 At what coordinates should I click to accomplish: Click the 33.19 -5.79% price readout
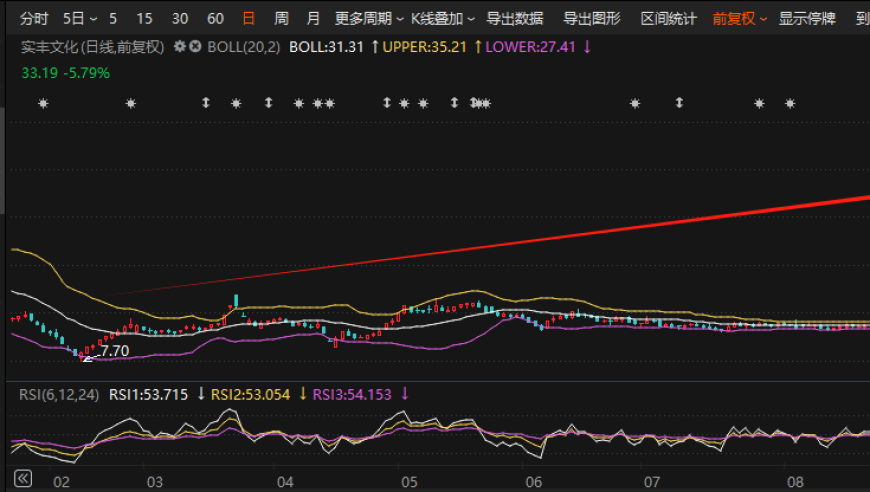tap(65, 73)
